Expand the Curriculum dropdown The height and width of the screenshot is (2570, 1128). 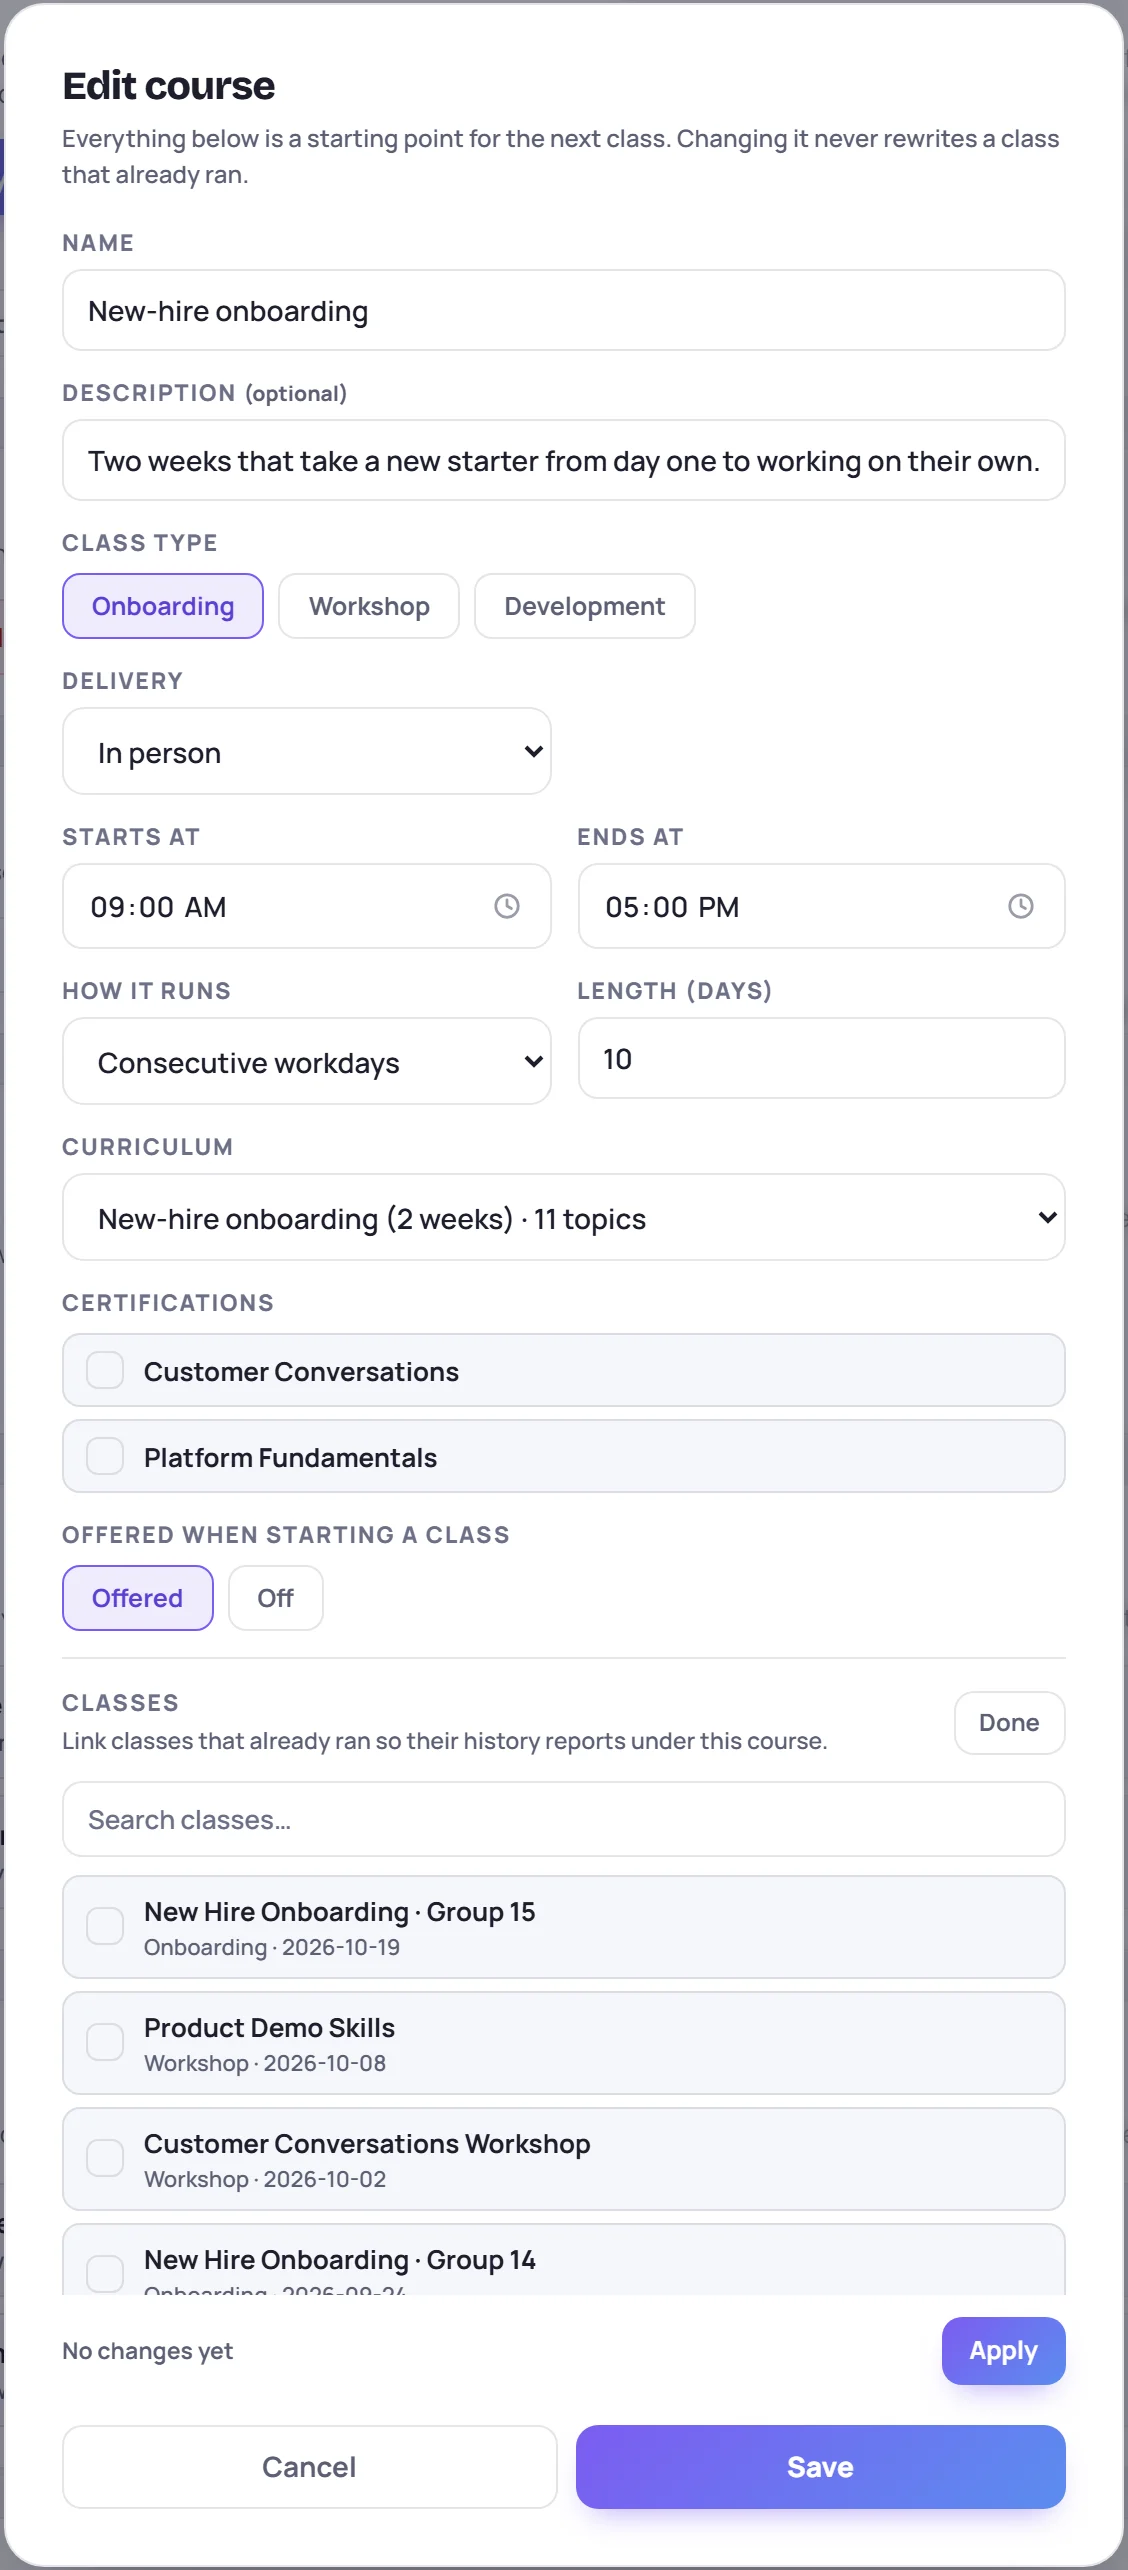(x=564, y=1217)
